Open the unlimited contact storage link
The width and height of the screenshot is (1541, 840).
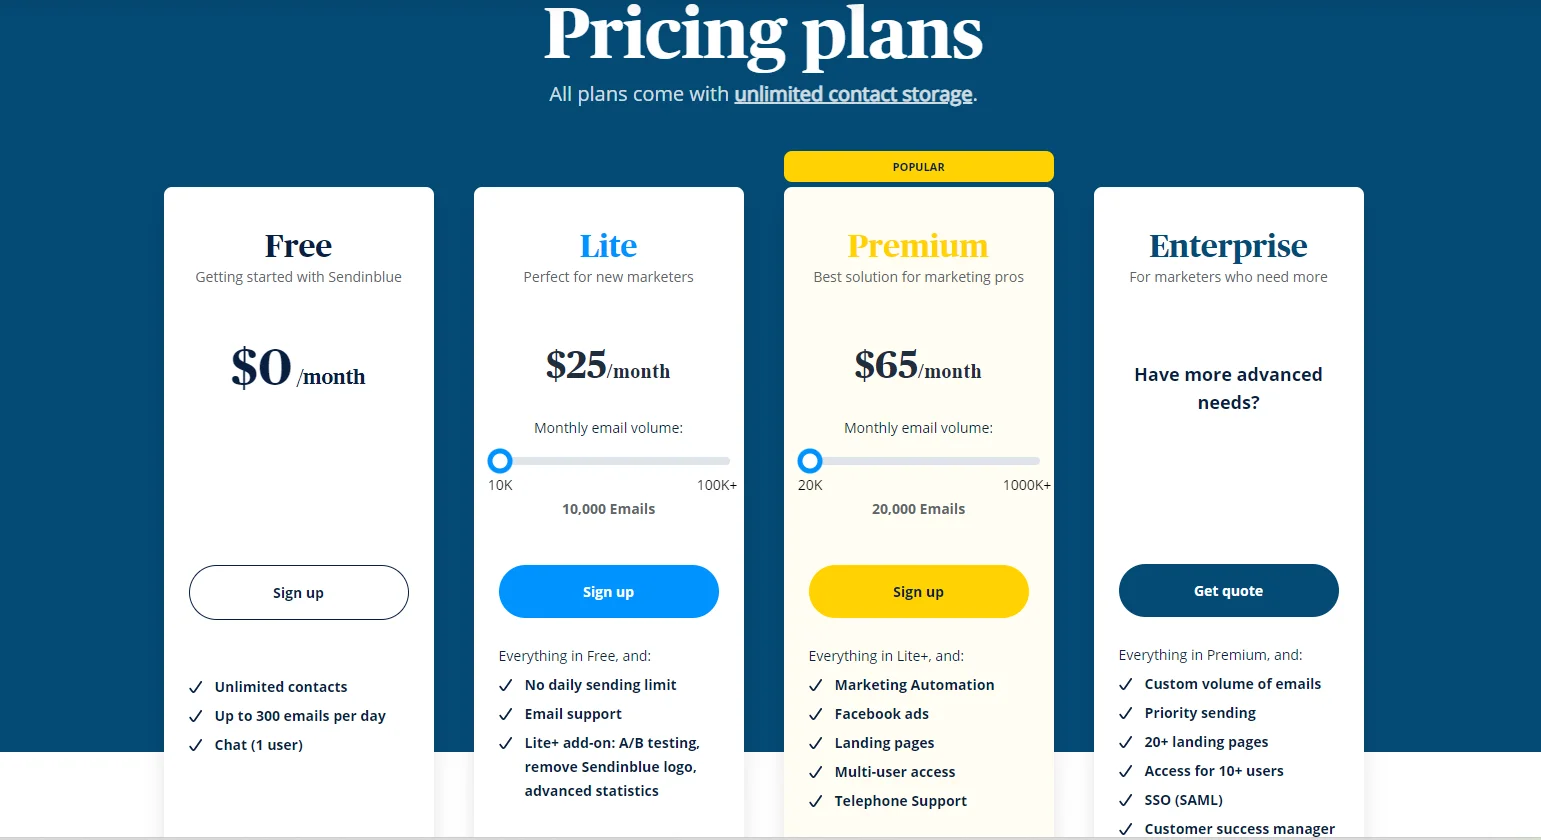click(853, 94)
